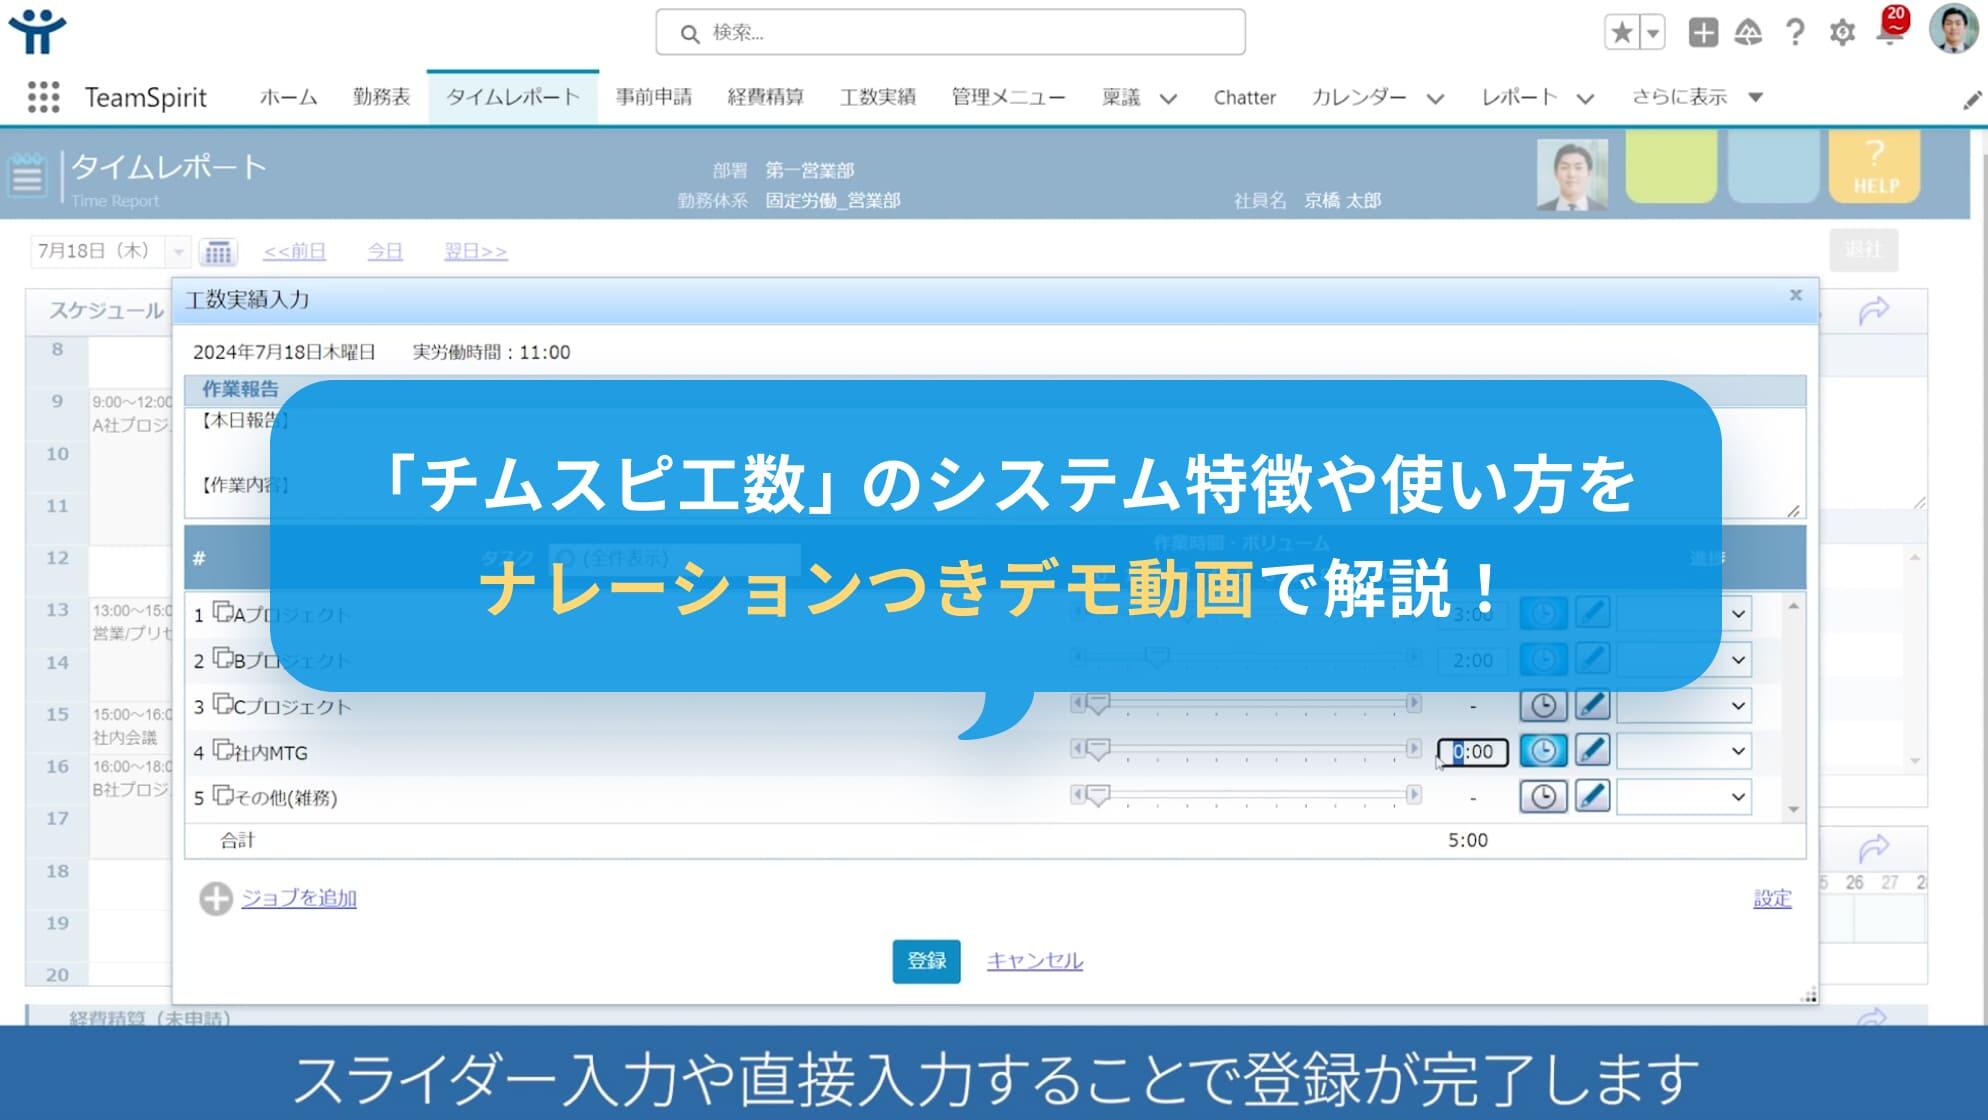Click copy icon next to Cプロジェクト
1988x1120 pixels.
(x=223, y=704)
